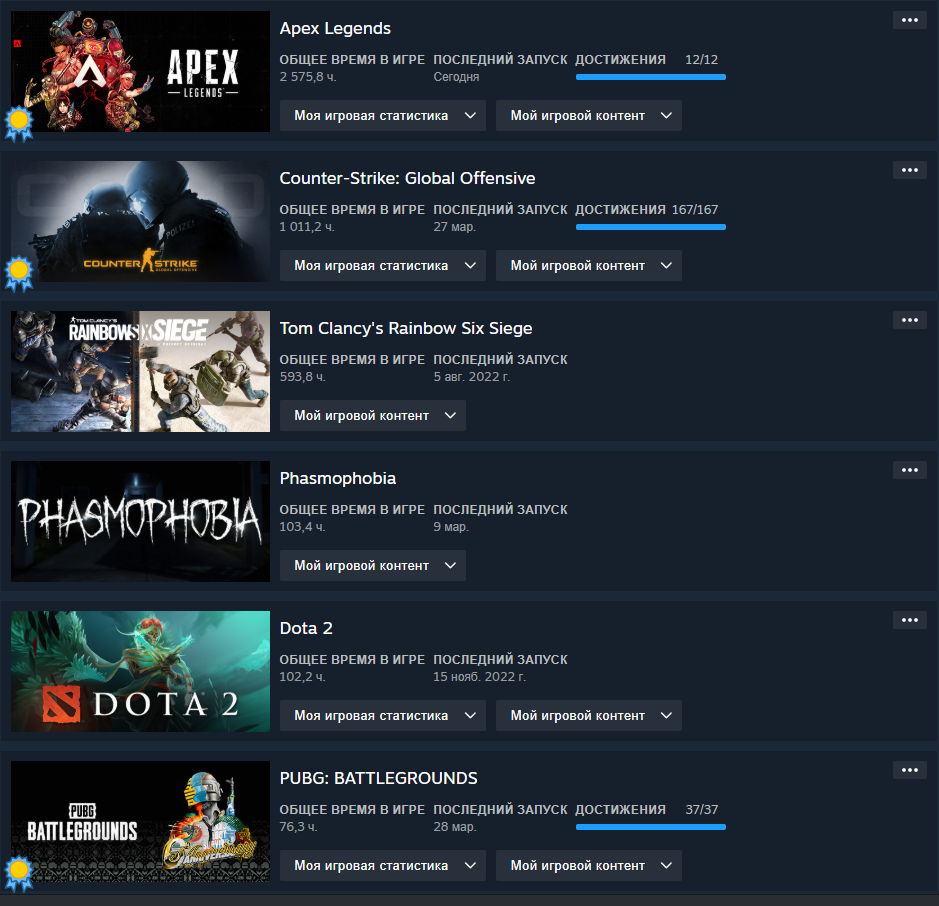Click the PUBG Battlegrounds cover image

(140, 821)
